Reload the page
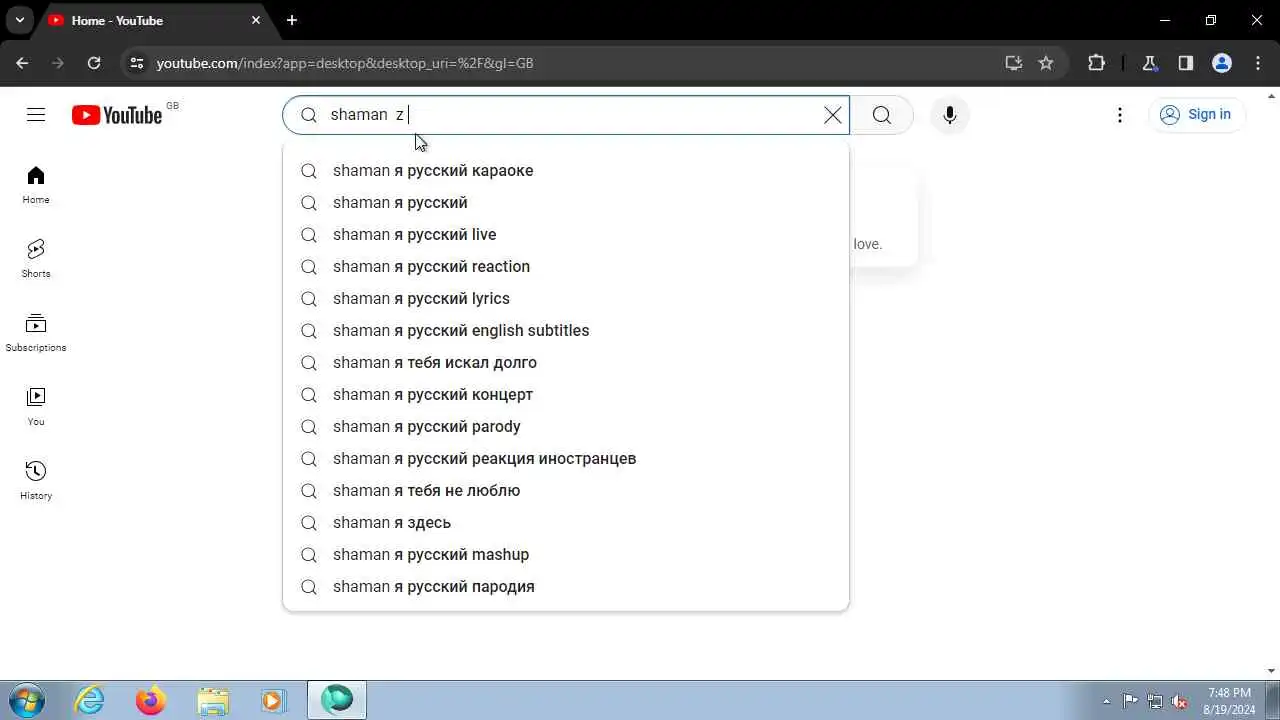This screenshot has height=720, width=1280. coord(94,63)
